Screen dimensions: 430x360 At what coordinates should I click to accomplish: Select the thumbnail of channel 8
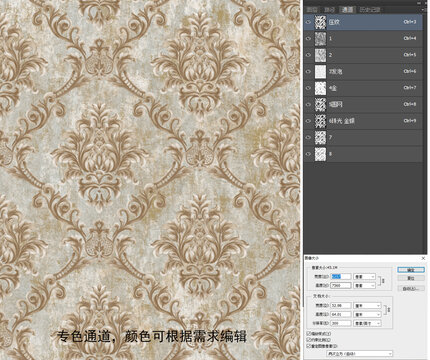(320, 154)
